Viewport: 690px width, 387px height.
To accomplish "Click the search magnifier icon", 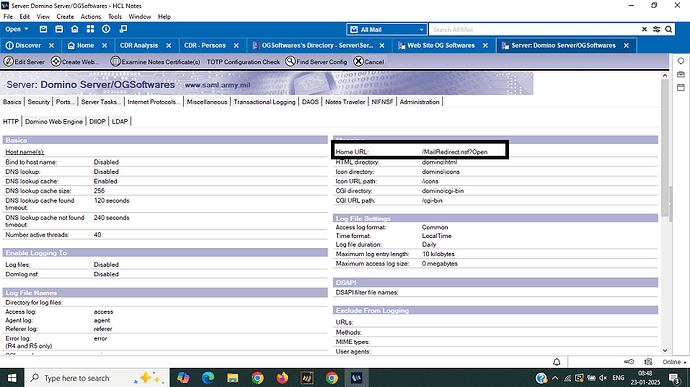I will 668,29.
